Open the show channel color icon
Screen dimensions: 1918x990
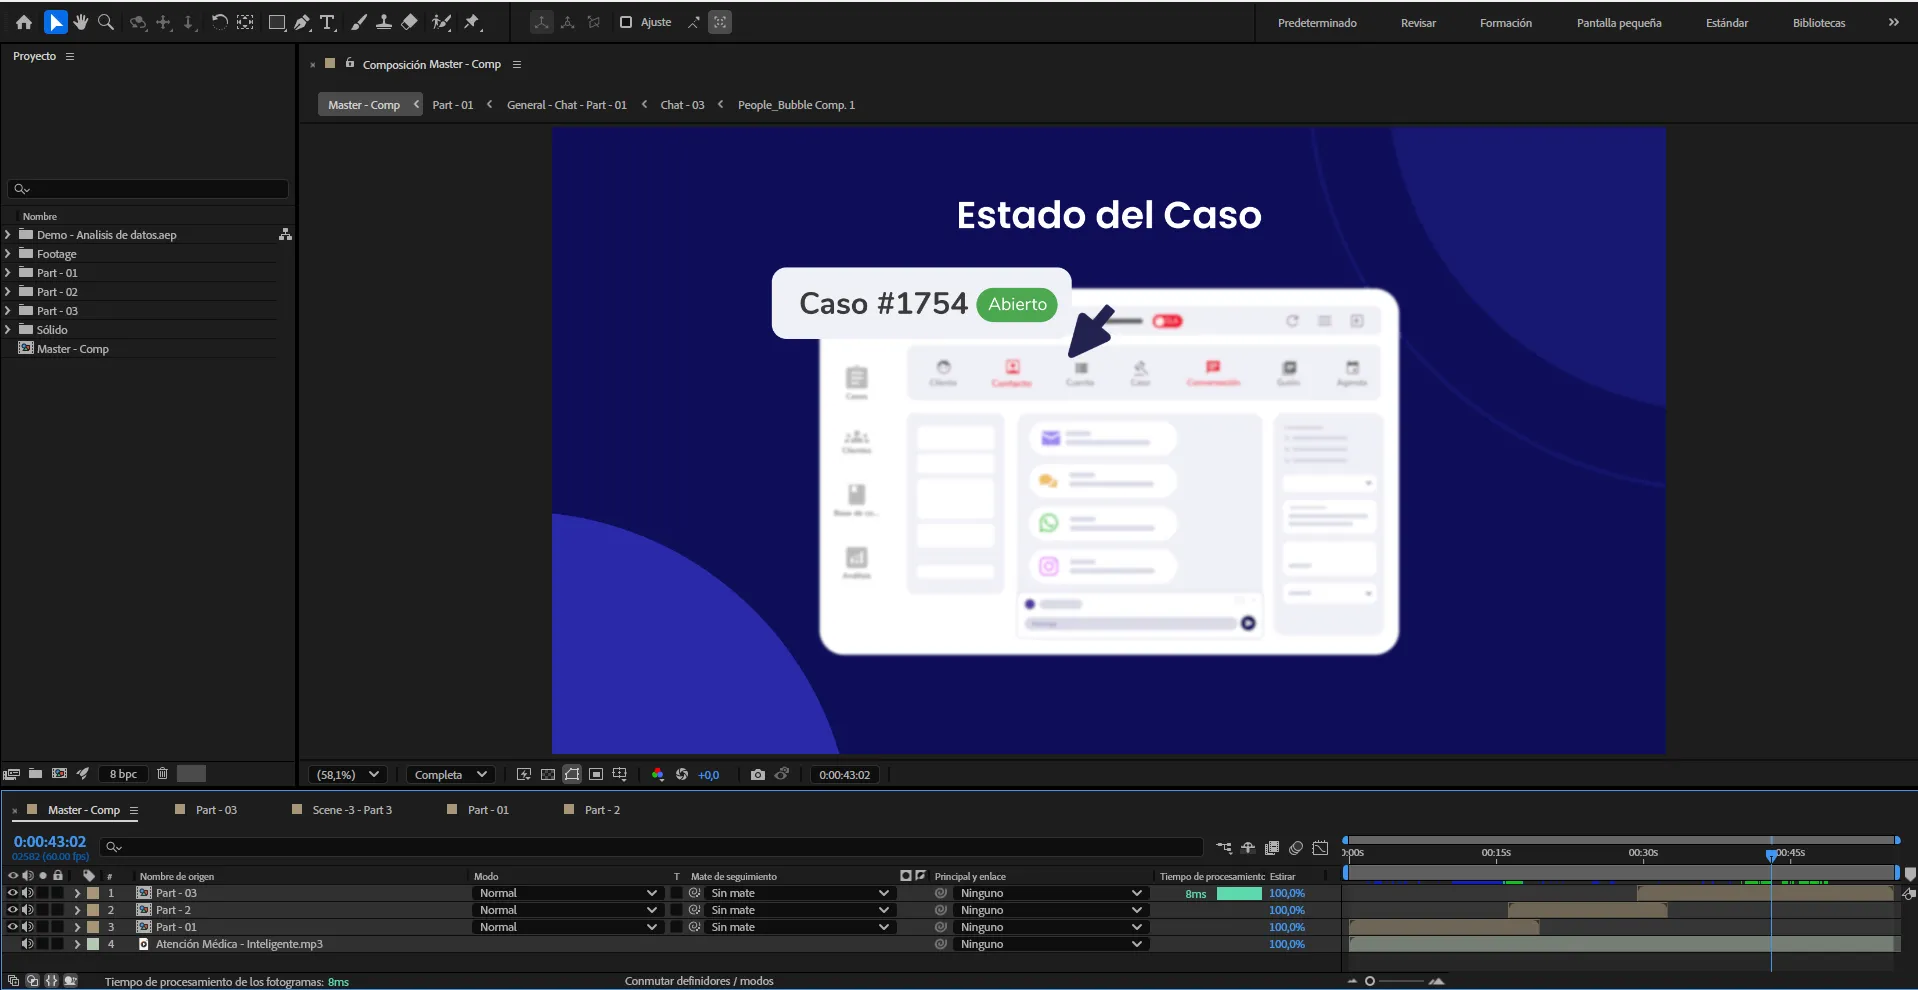657,774
